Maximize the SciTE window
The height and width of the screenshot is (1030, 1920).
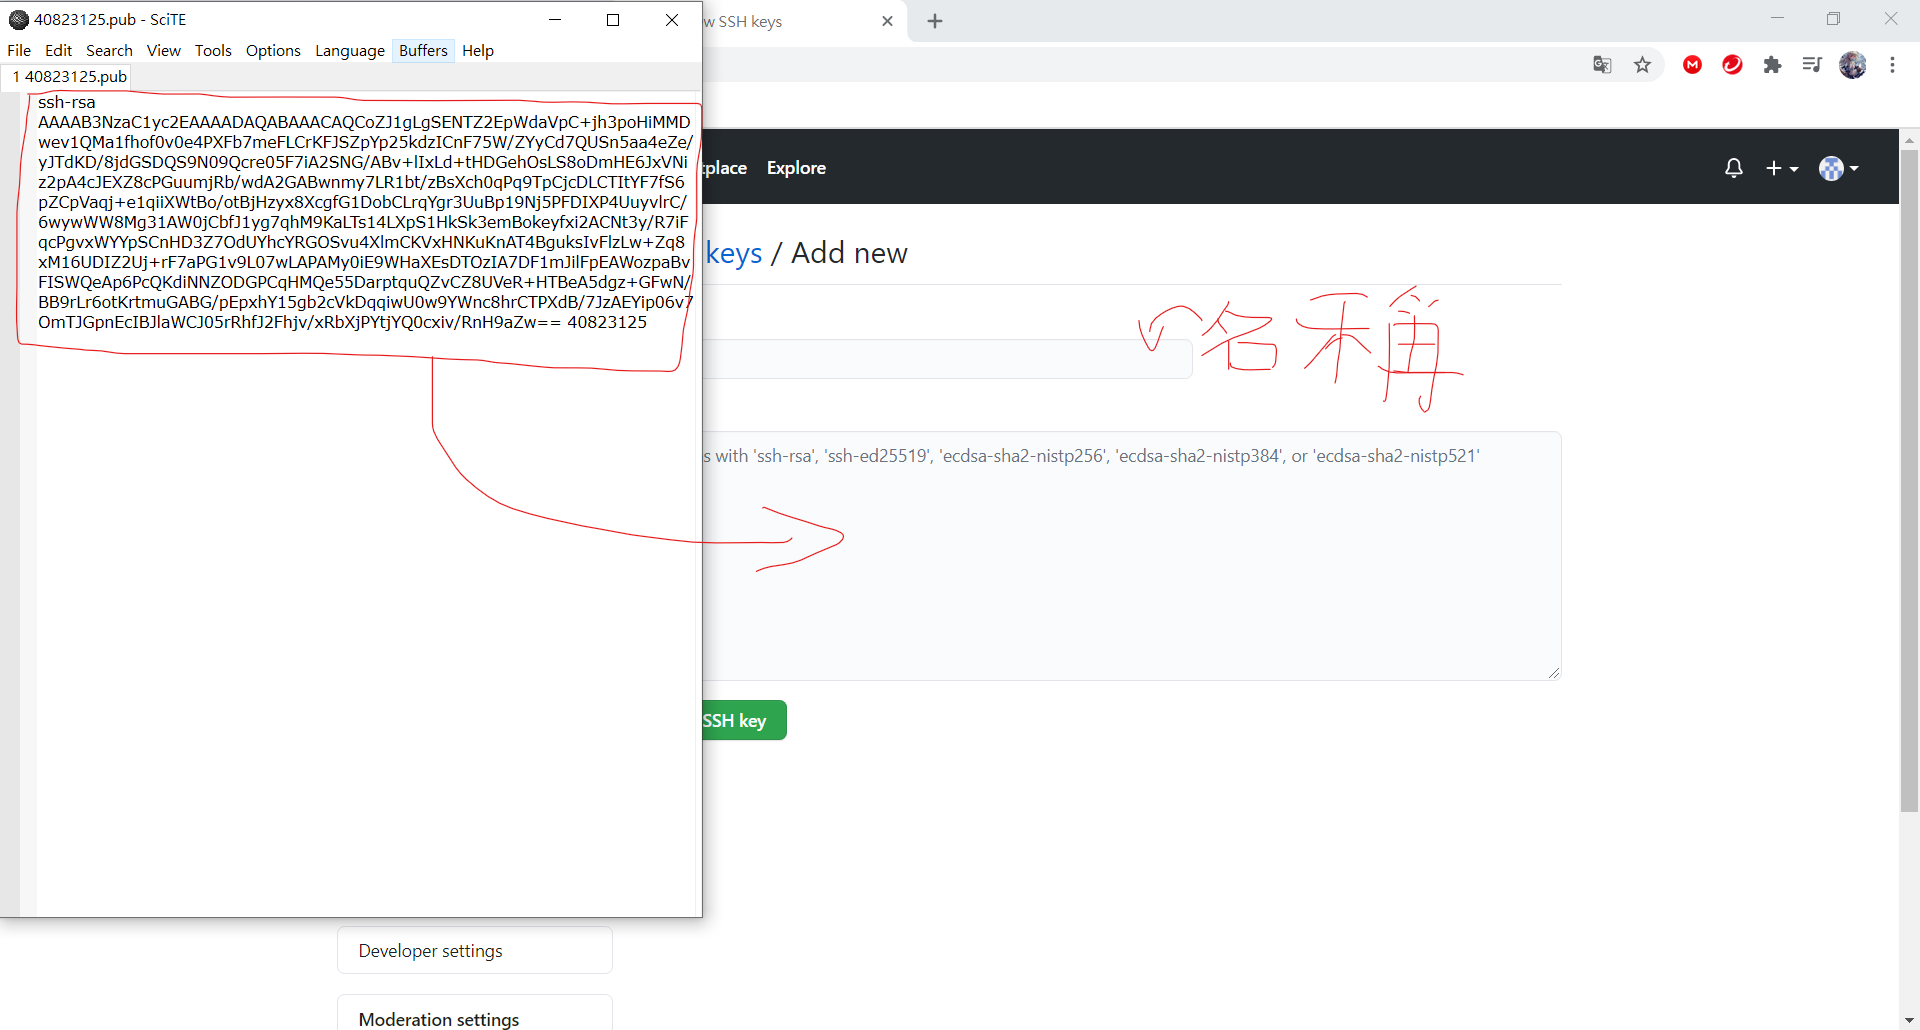[x=613, y=20]
